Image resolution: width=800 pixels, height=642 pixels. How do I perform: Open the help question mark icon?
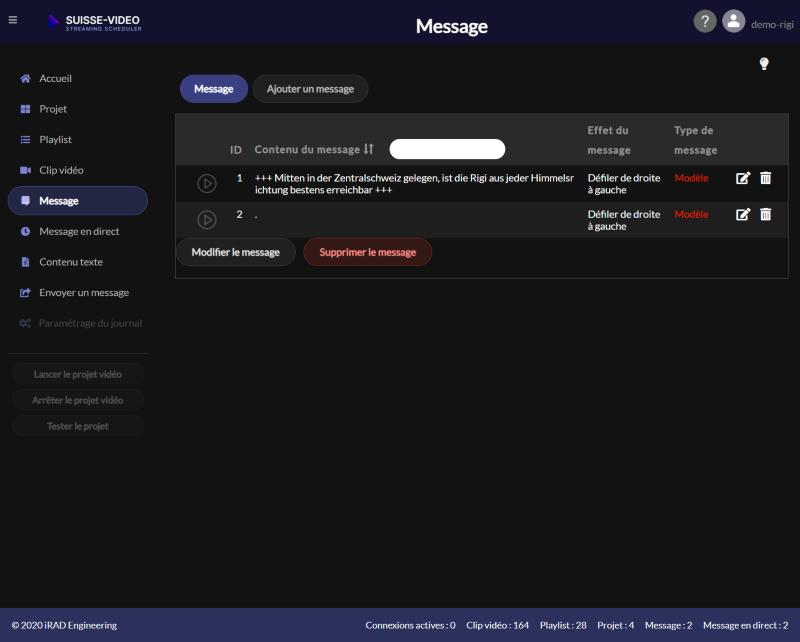click(x=705, y=21)
